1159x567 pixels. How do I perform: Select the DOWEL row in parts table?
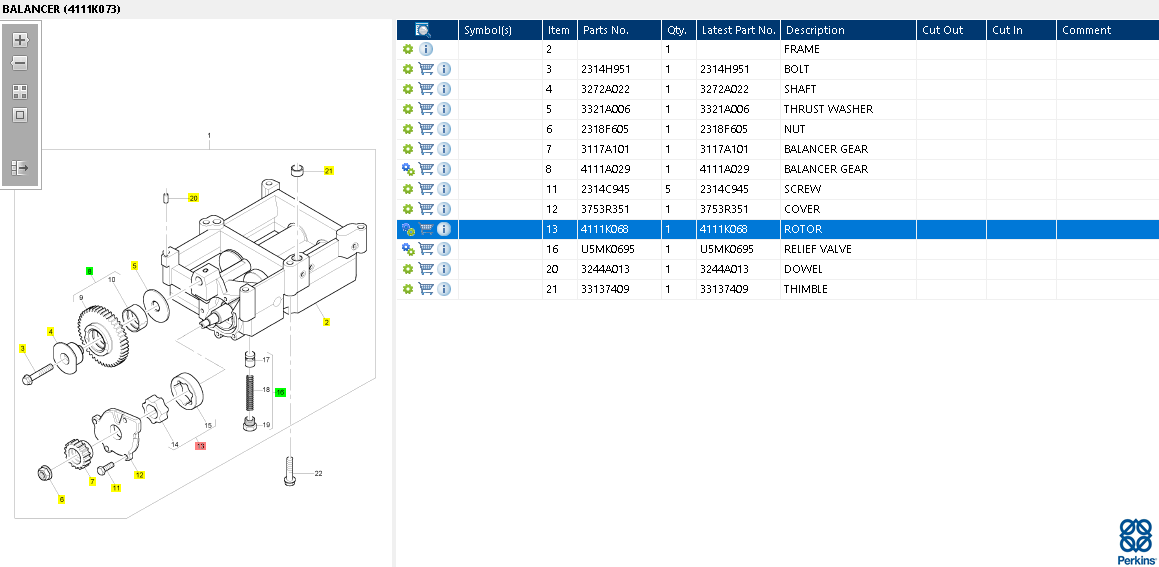803,269
